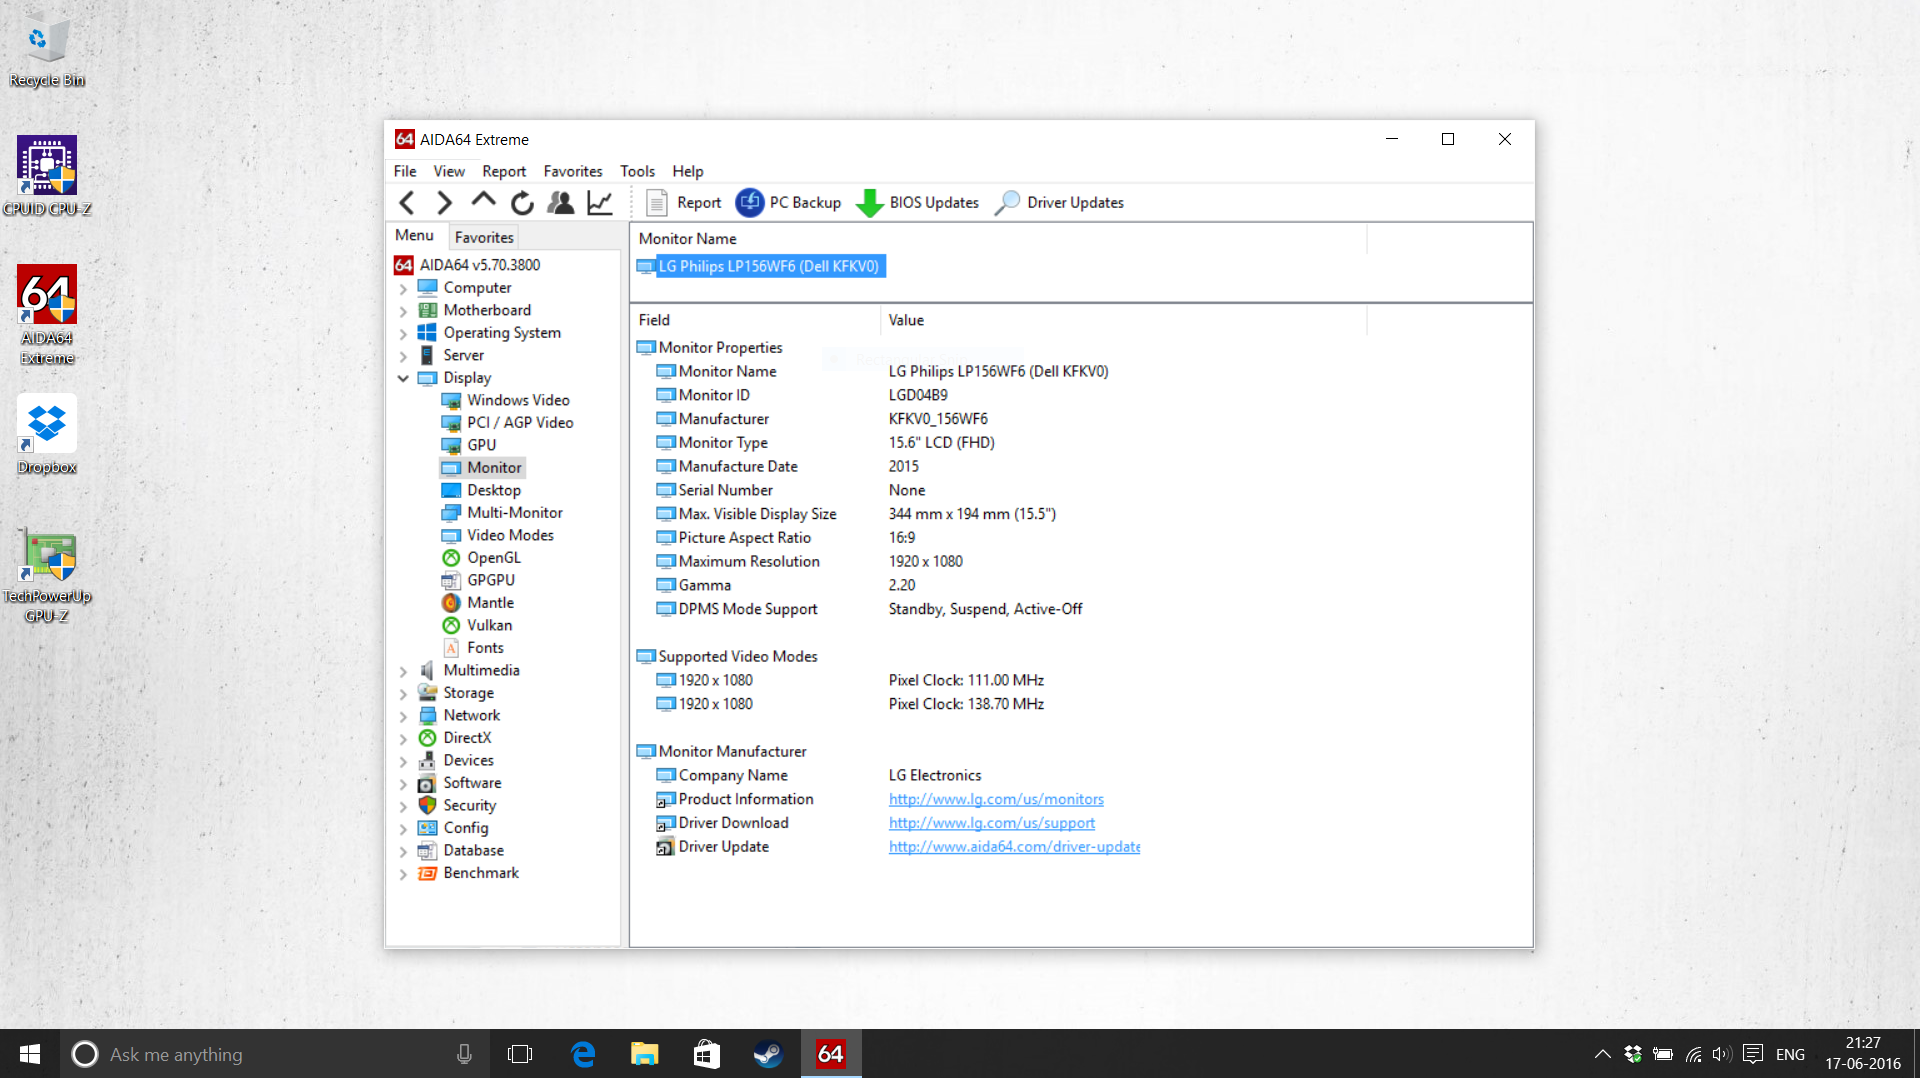Expand the Network node

tap(403, 716)
